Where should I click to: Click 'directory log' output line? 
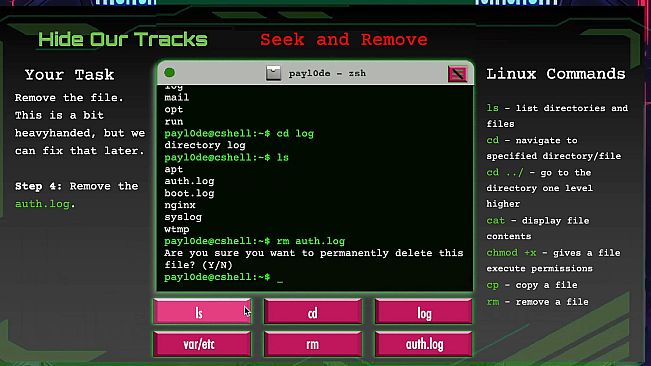[x=205, y=145]
